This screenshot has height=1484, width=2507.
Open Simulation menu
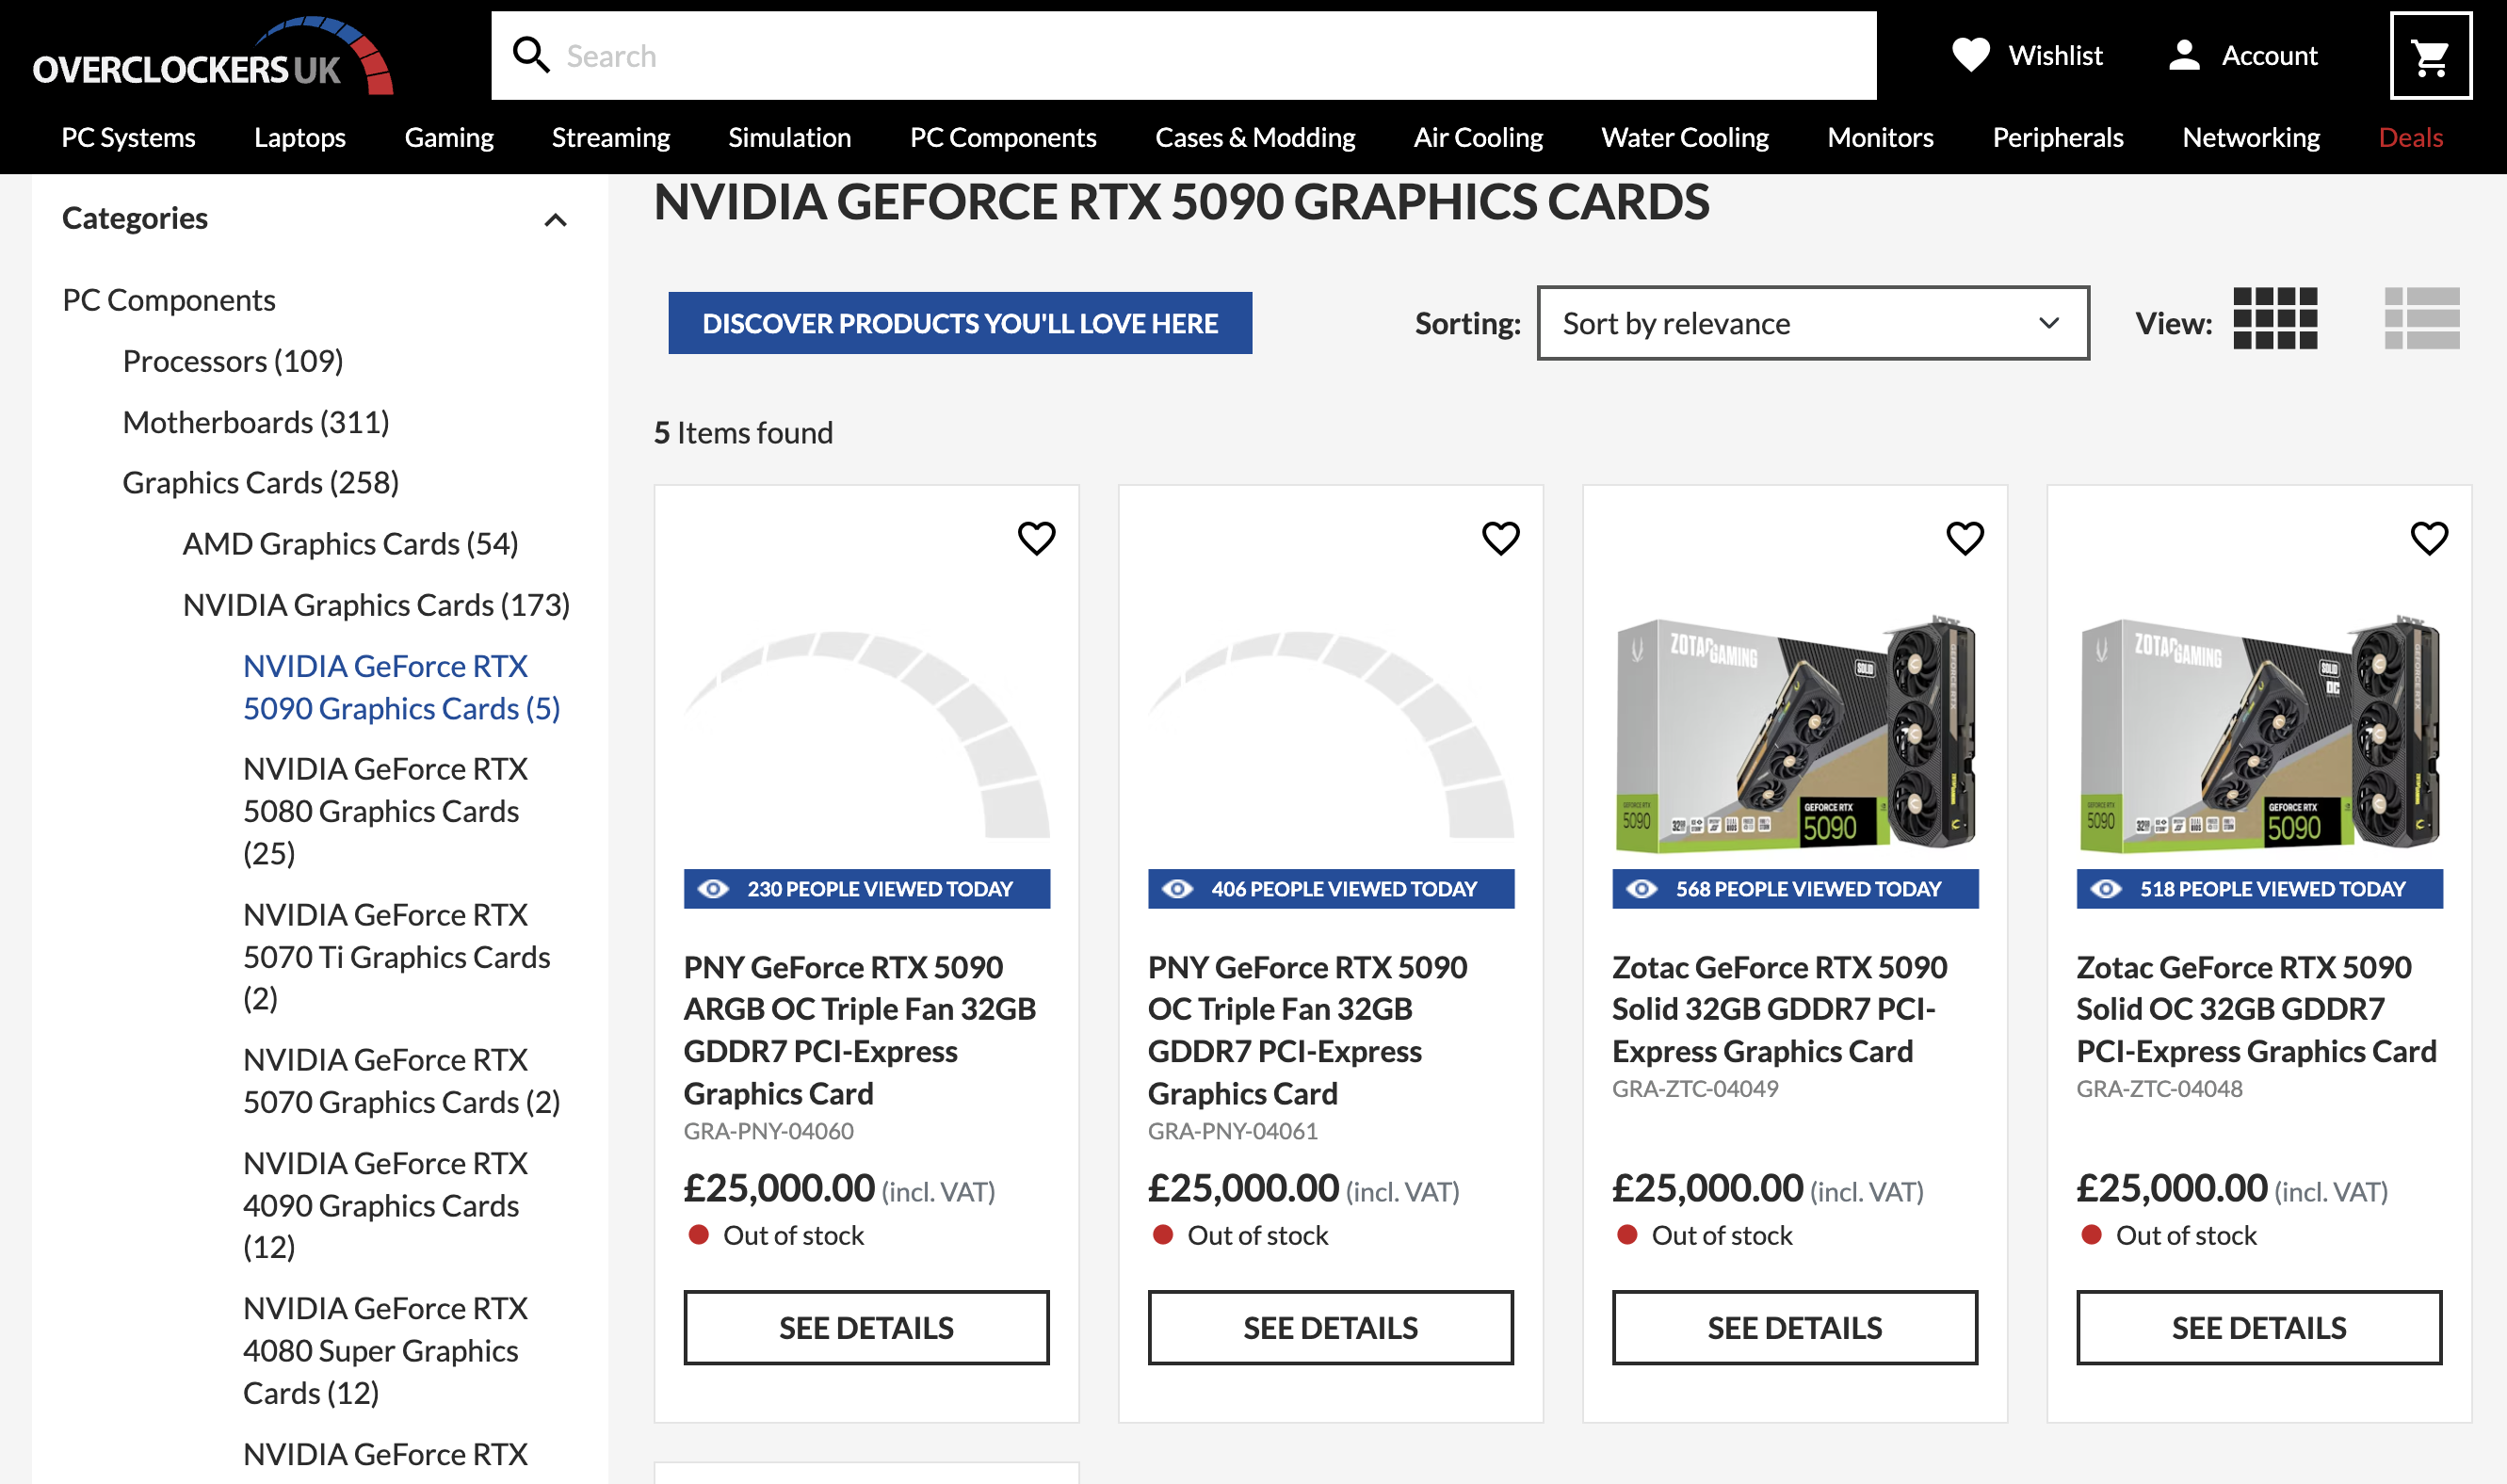pyautogui.click(x=789, y=137)
